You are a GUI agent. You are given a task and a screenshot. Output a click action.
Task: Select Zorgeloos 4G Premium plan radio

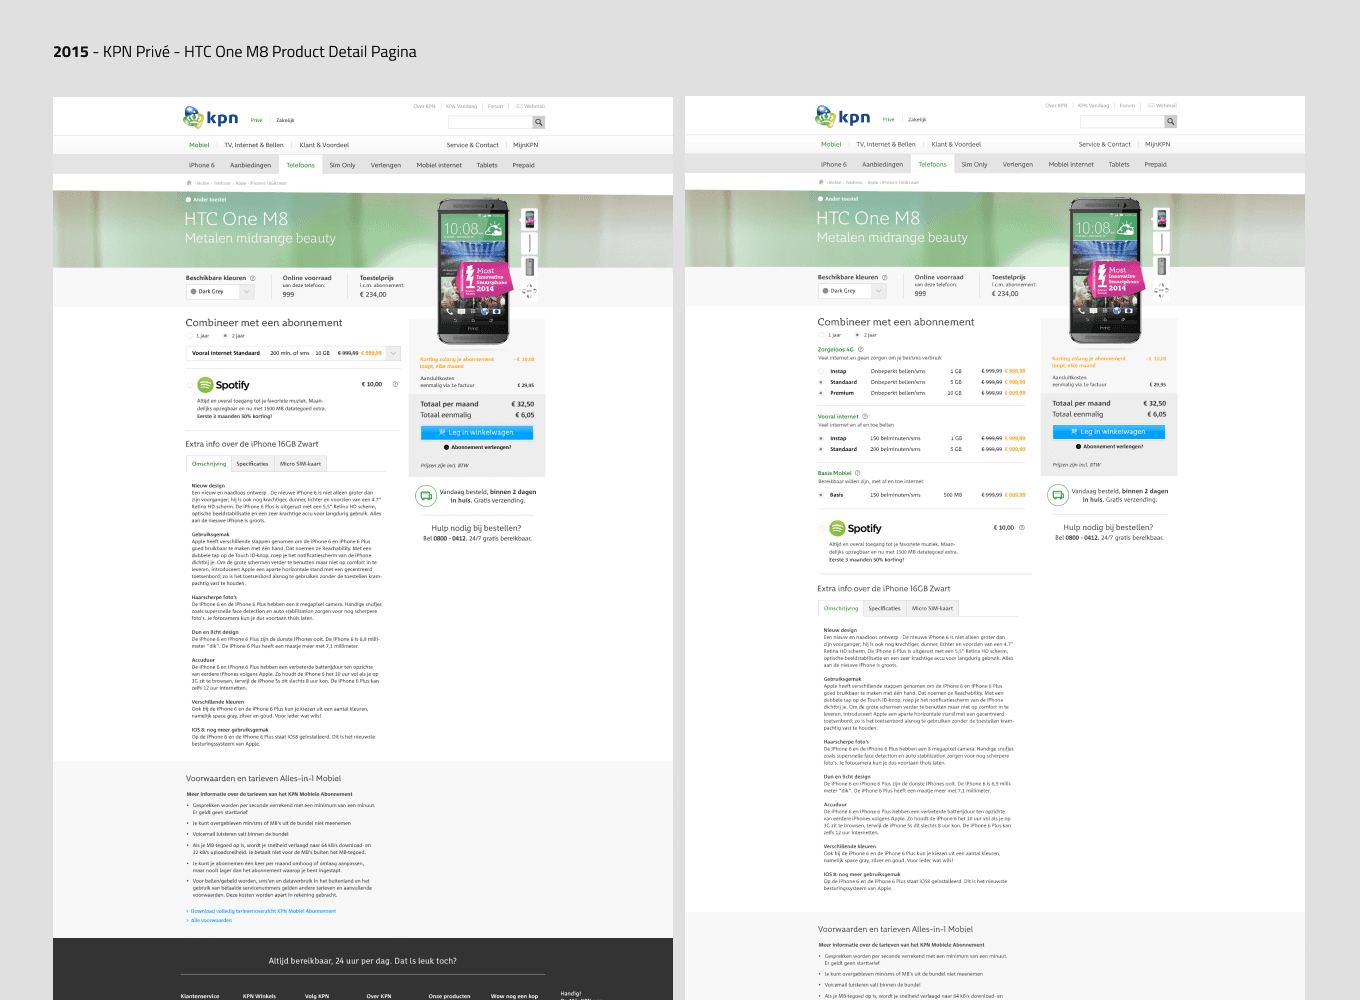821,393
